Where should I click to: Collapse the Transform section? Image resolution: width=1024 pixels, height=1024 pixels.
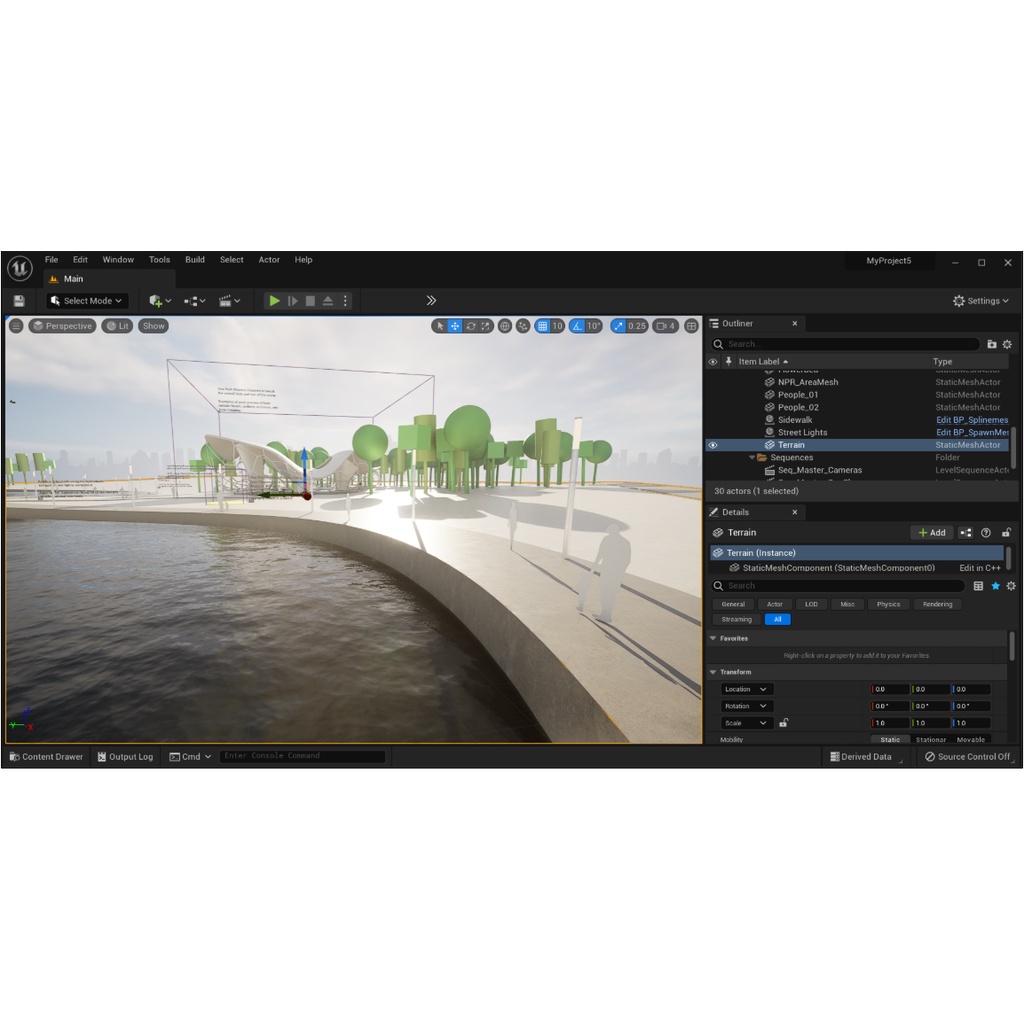click(x=713, y=672)
